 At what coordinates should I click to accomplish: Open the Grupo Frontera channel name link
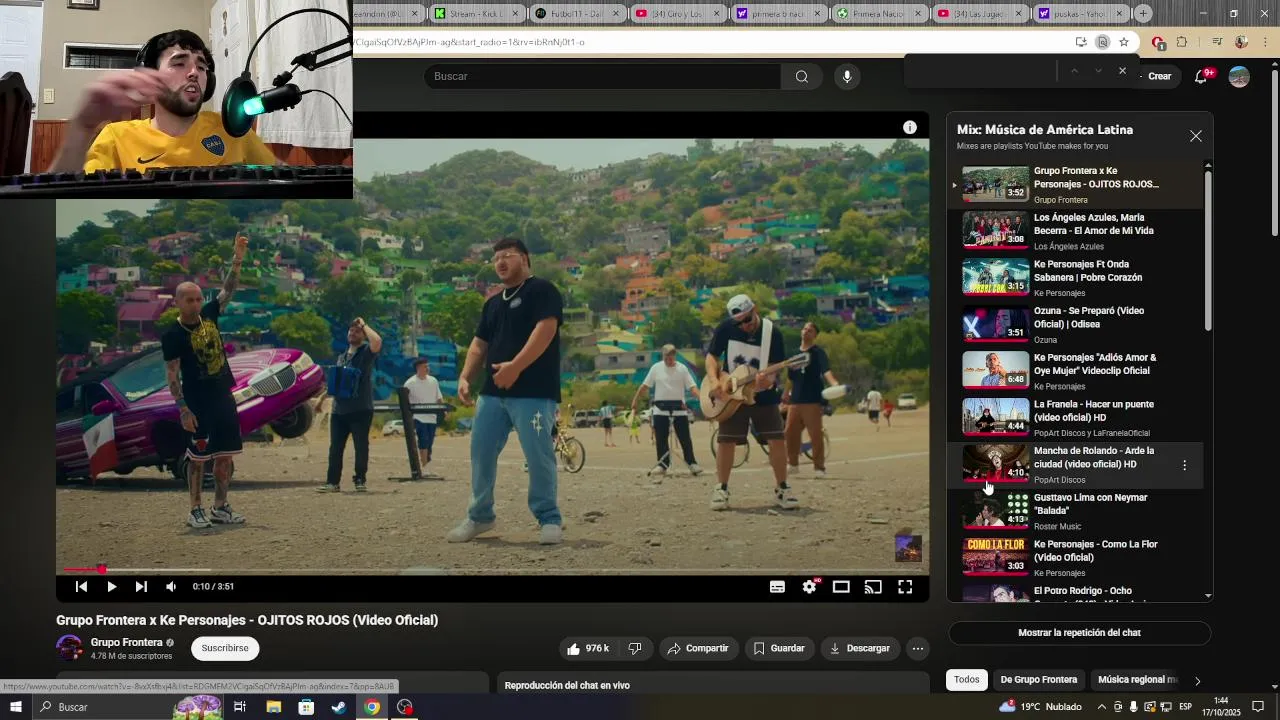[x=126, y=643]
